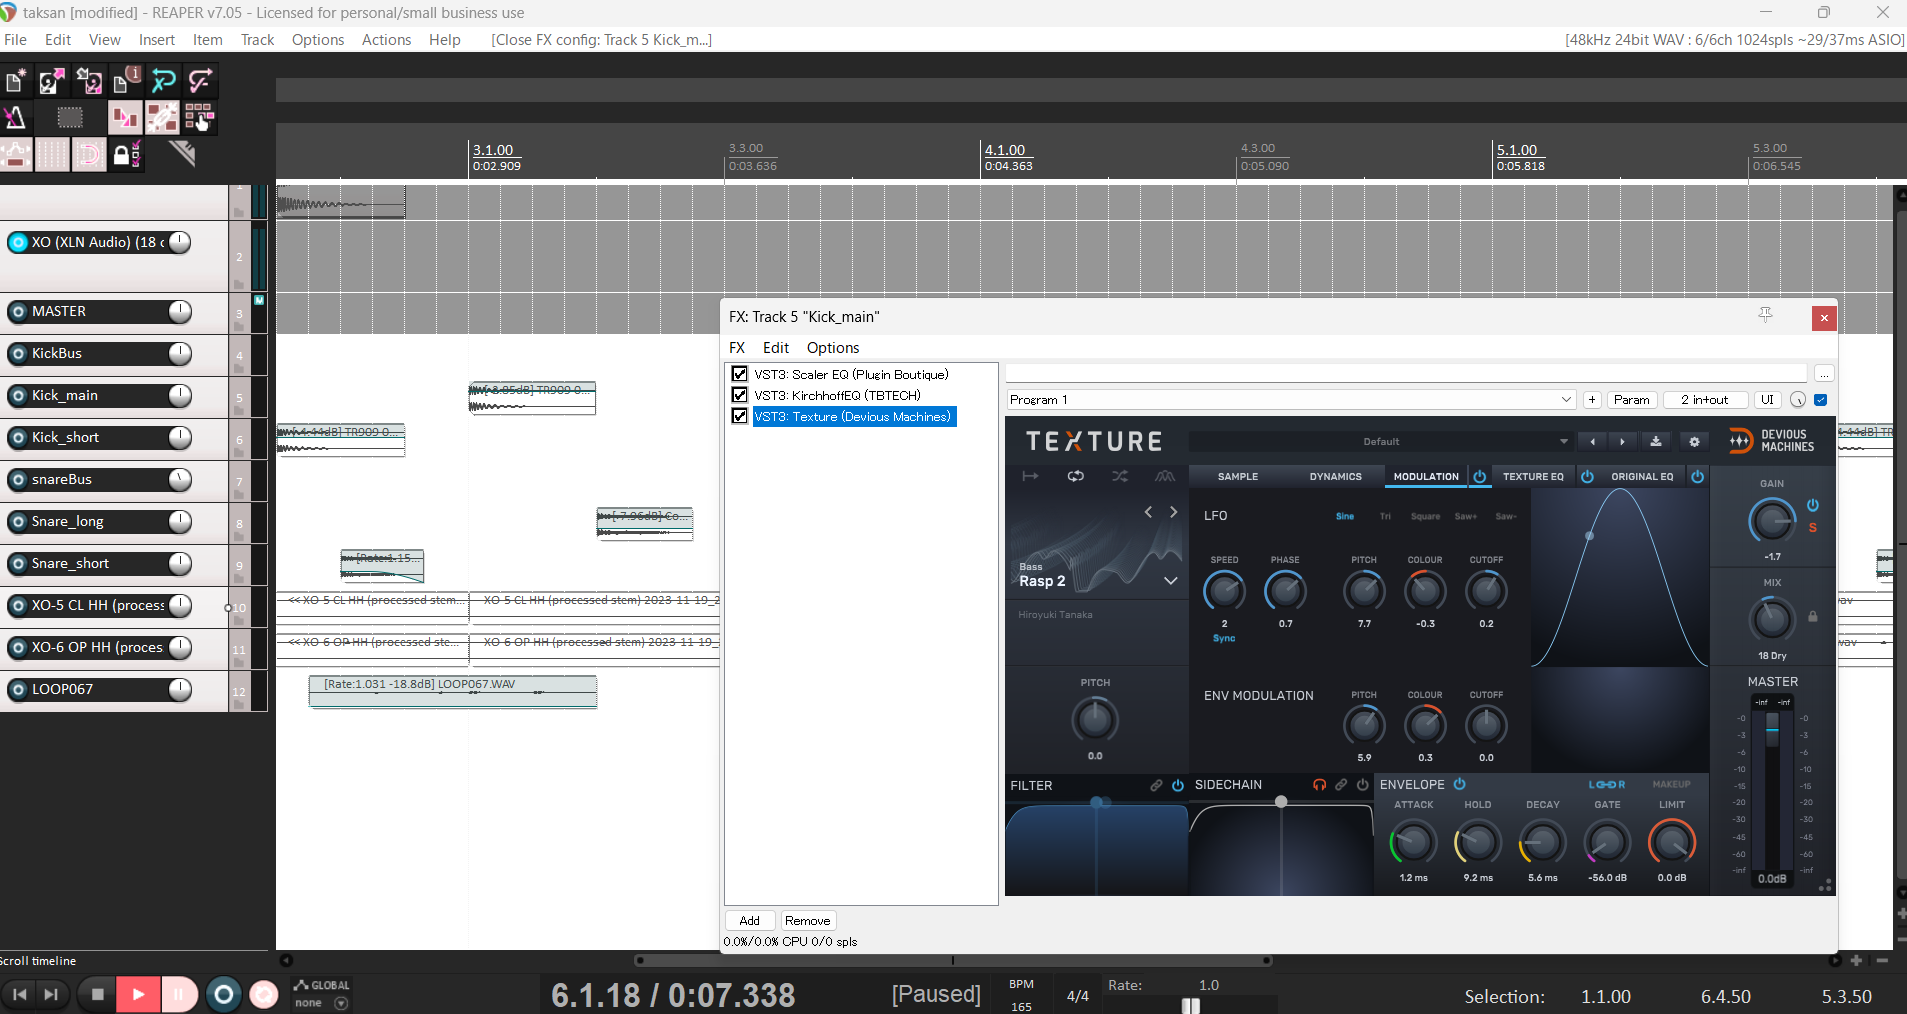Screen dimensions: 1907x1014
Task: Pin the FX window with pushpin icon
Action: (1765, 315)
